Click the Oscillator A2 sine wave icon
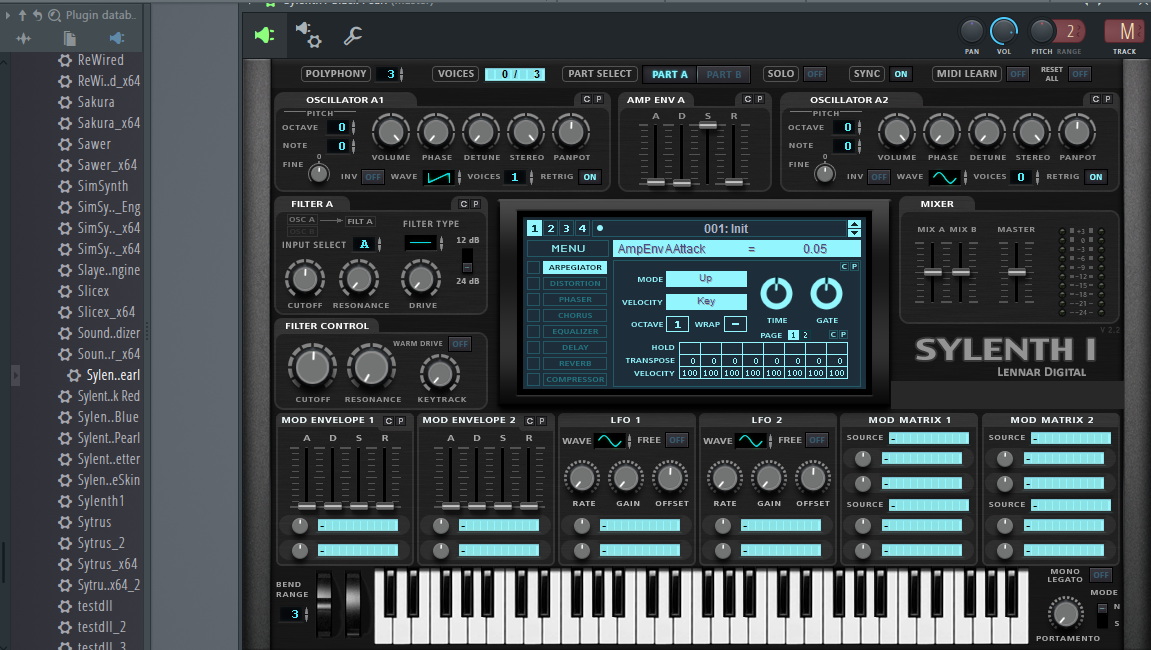 pos(944,177)
